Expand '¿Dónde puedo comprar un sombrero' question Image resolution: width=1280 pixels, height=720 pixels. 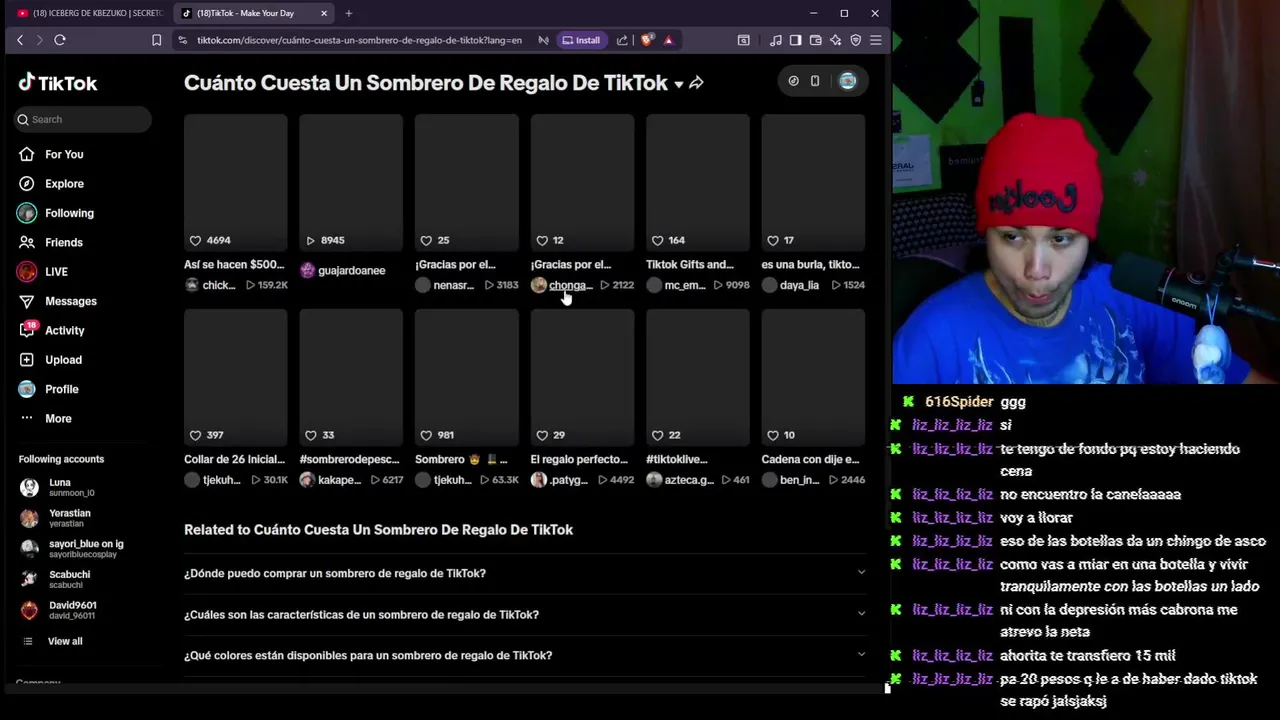(525, 573)
